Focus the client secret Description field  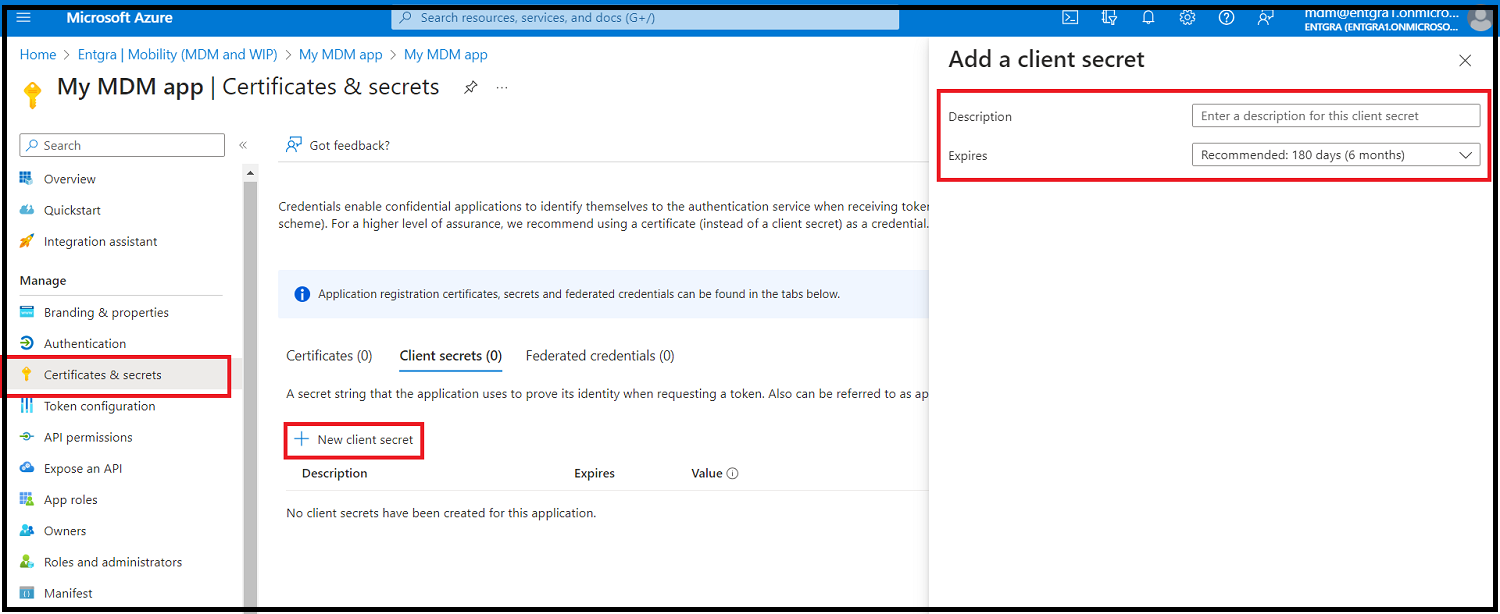coord(1336,116)
